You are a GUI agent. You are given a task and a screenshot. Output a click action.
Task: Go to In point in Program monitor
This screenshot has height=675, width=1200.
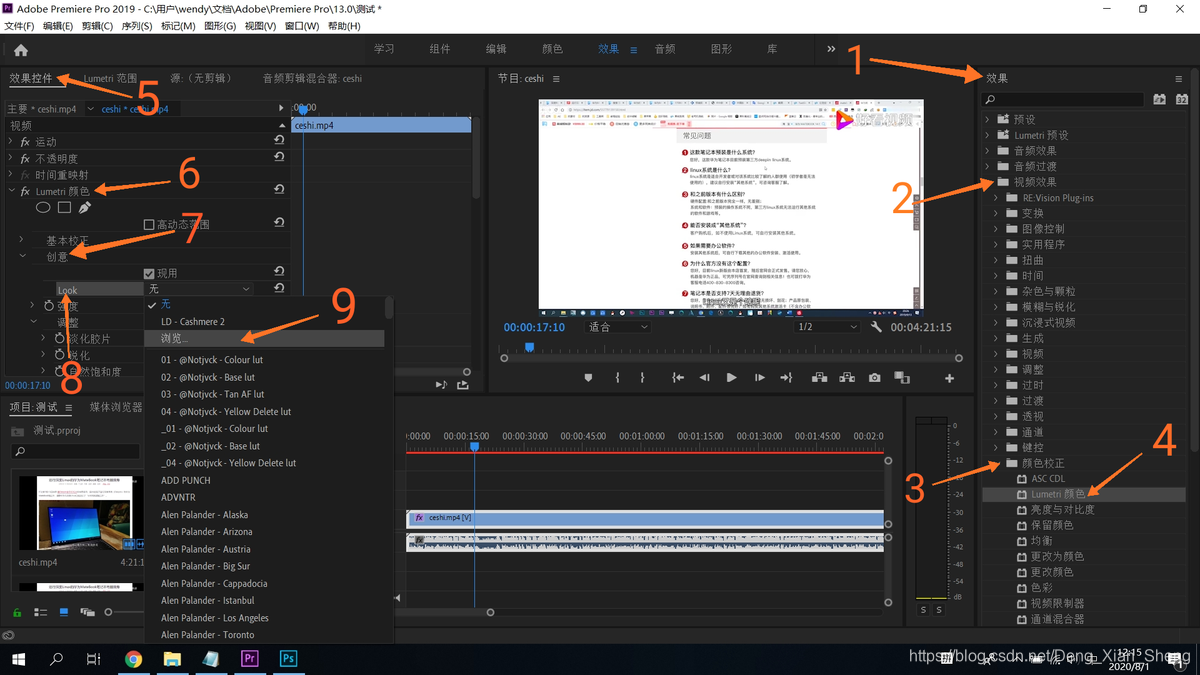tap(678, 378)
